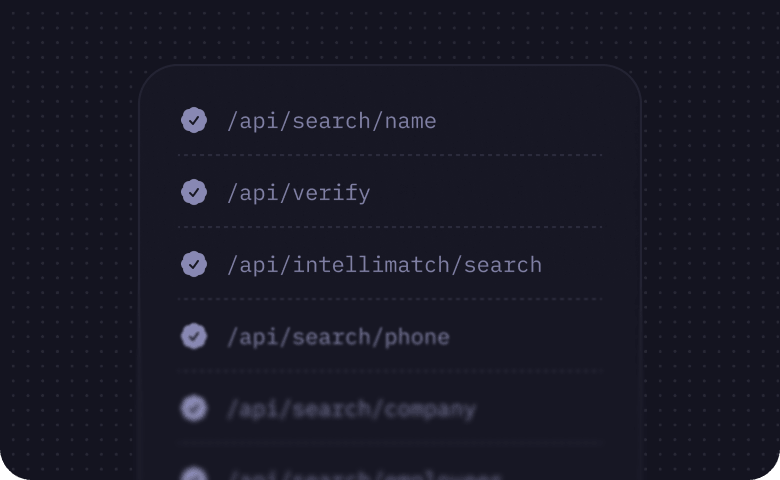Click the dotted background left of the card
This screenshot has width=780, height=480.
pyautogui.click(x=70, y=250)
